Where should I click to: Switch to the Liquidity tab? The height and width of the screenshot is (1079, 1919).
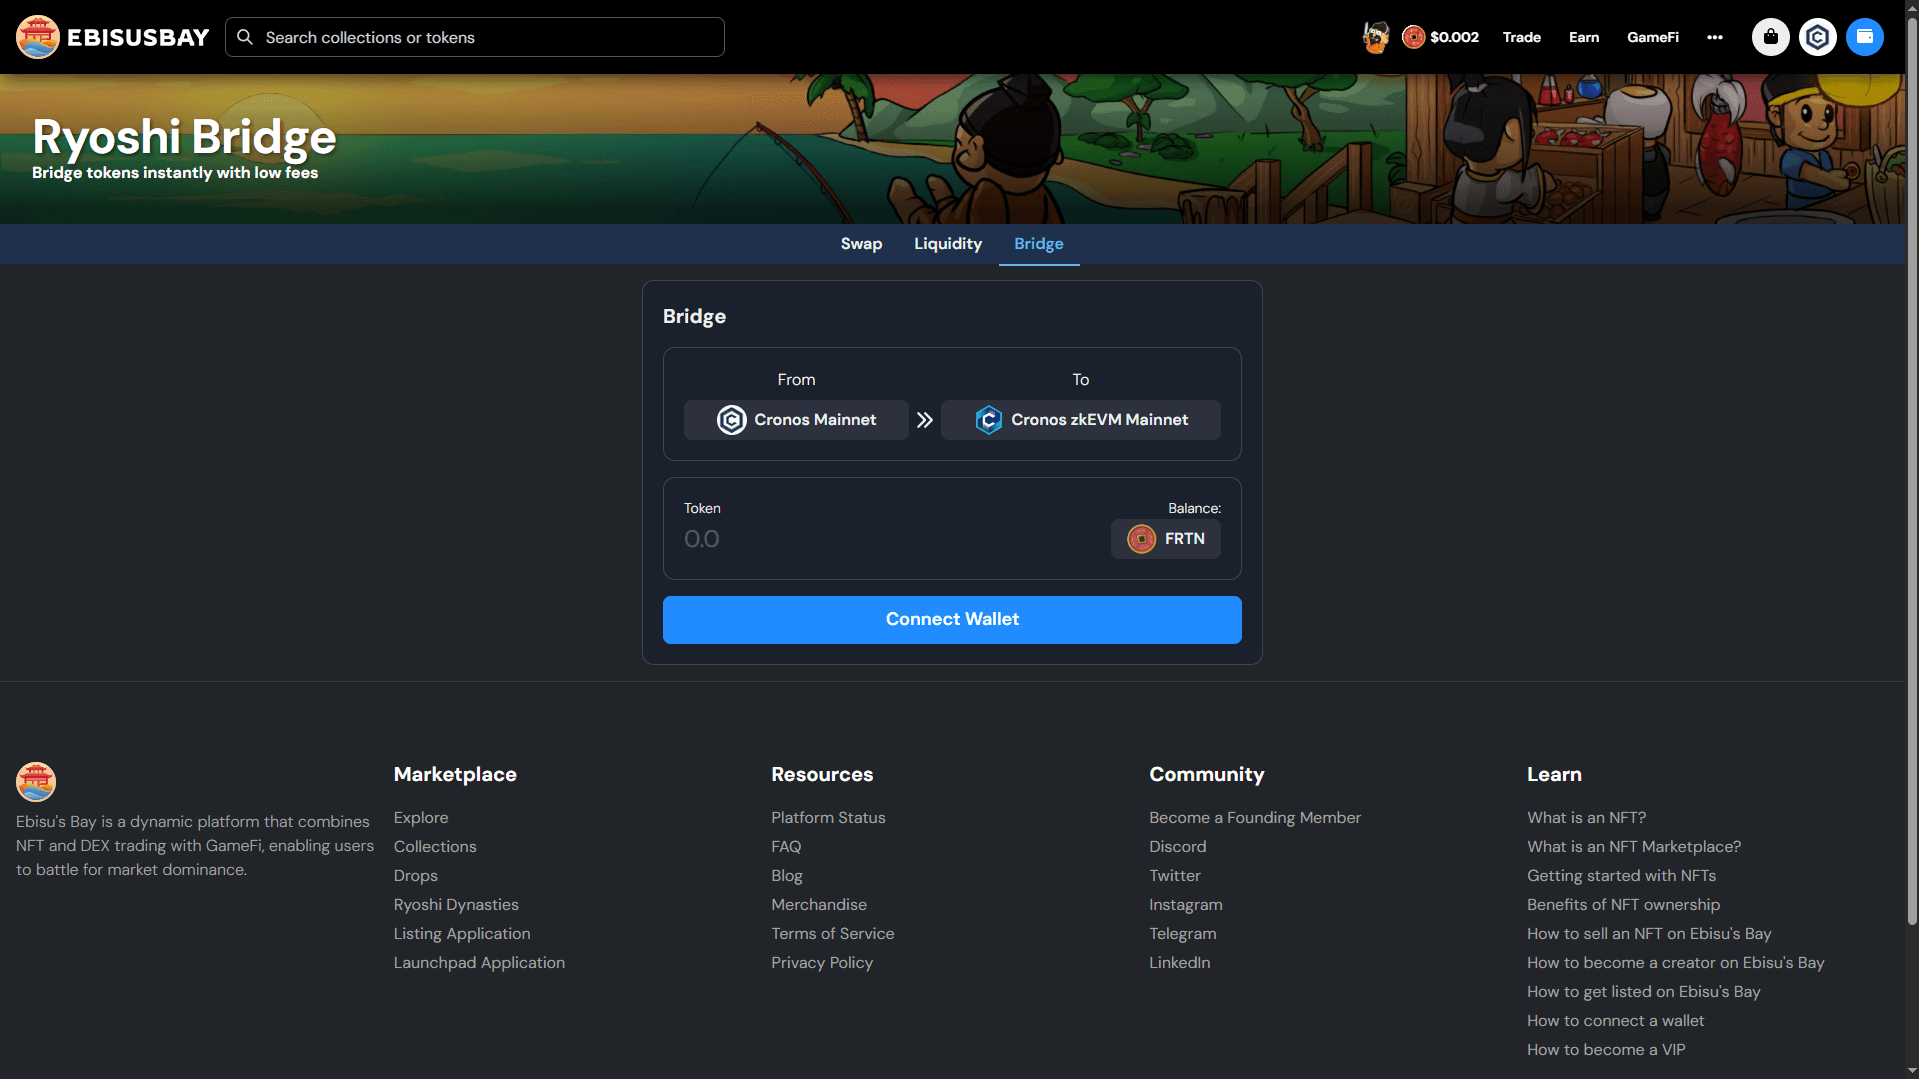(x=947, y=244)
